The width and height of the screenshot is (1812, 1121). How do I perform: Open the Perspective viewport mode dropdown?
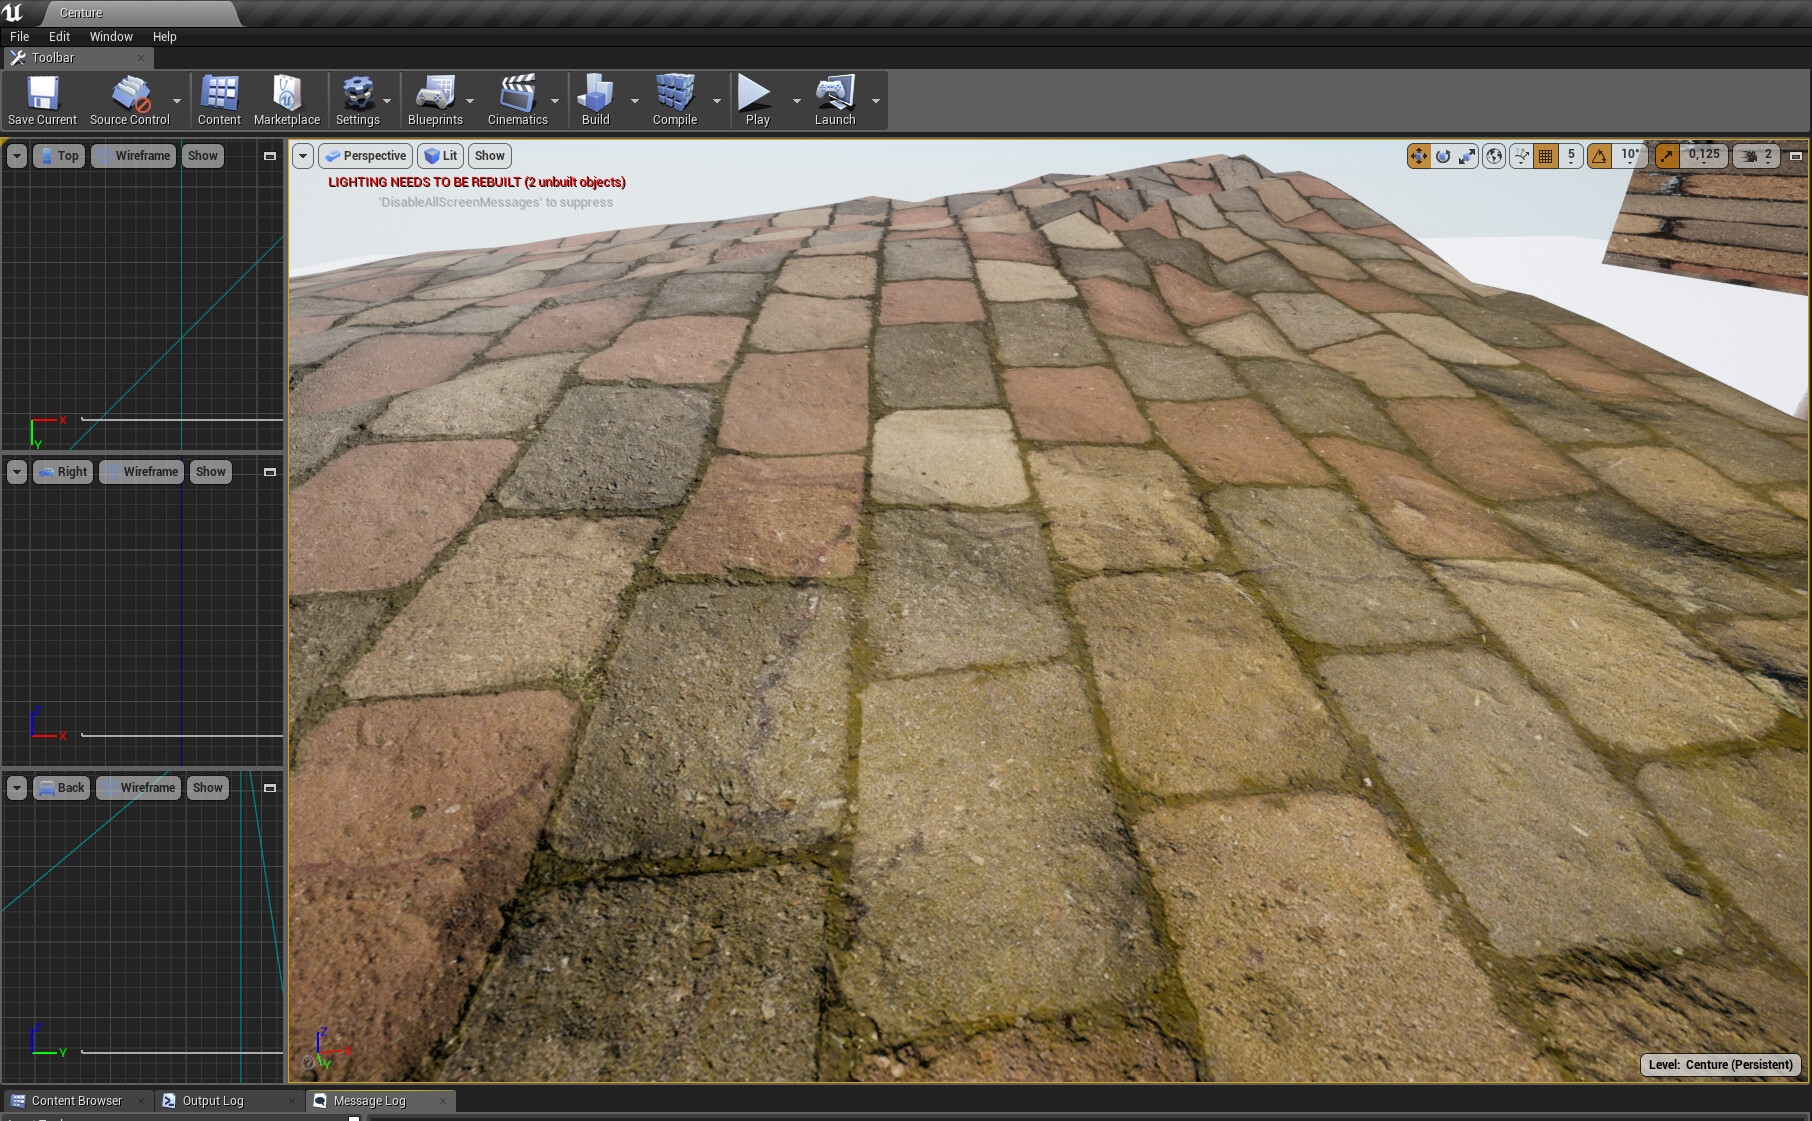tap(365, 156)
